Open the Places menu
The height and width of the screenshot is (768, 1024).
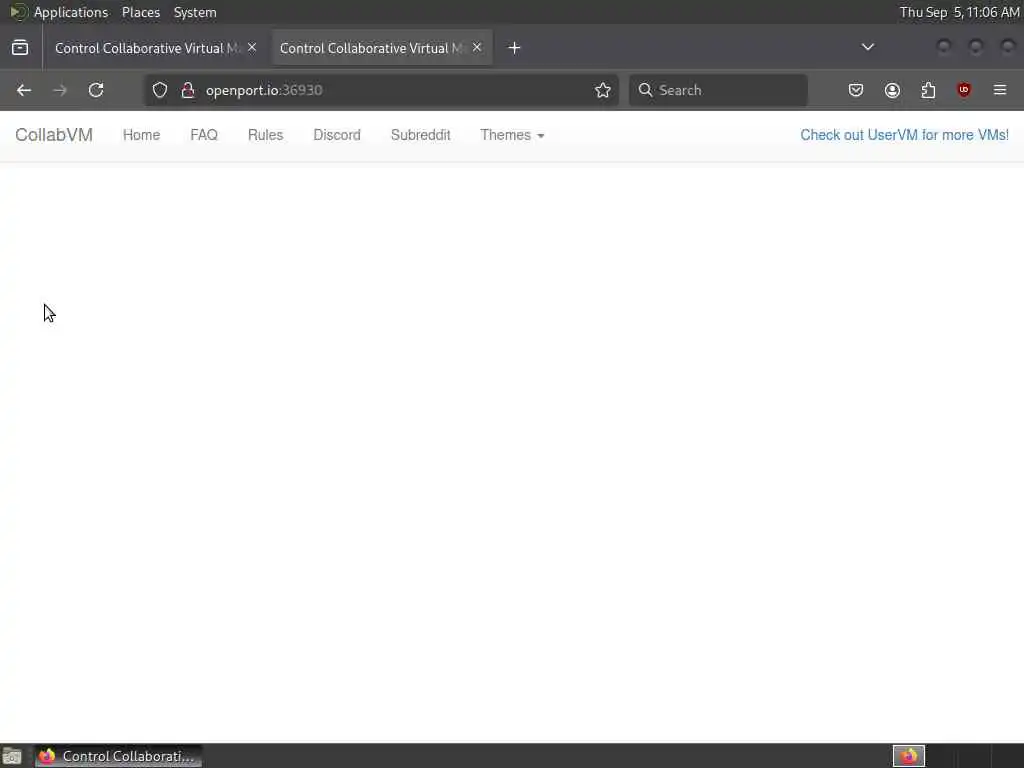coord(141,12)
